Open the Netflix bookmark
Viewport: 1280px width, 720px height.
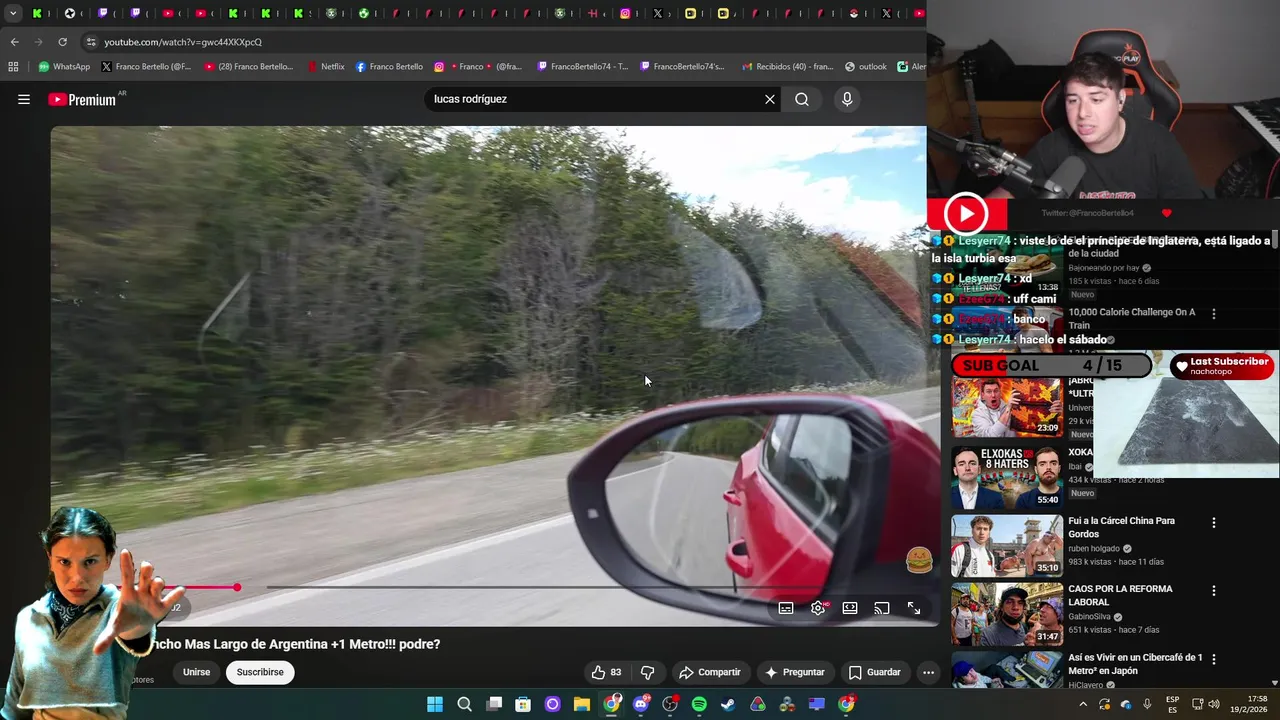325,67
